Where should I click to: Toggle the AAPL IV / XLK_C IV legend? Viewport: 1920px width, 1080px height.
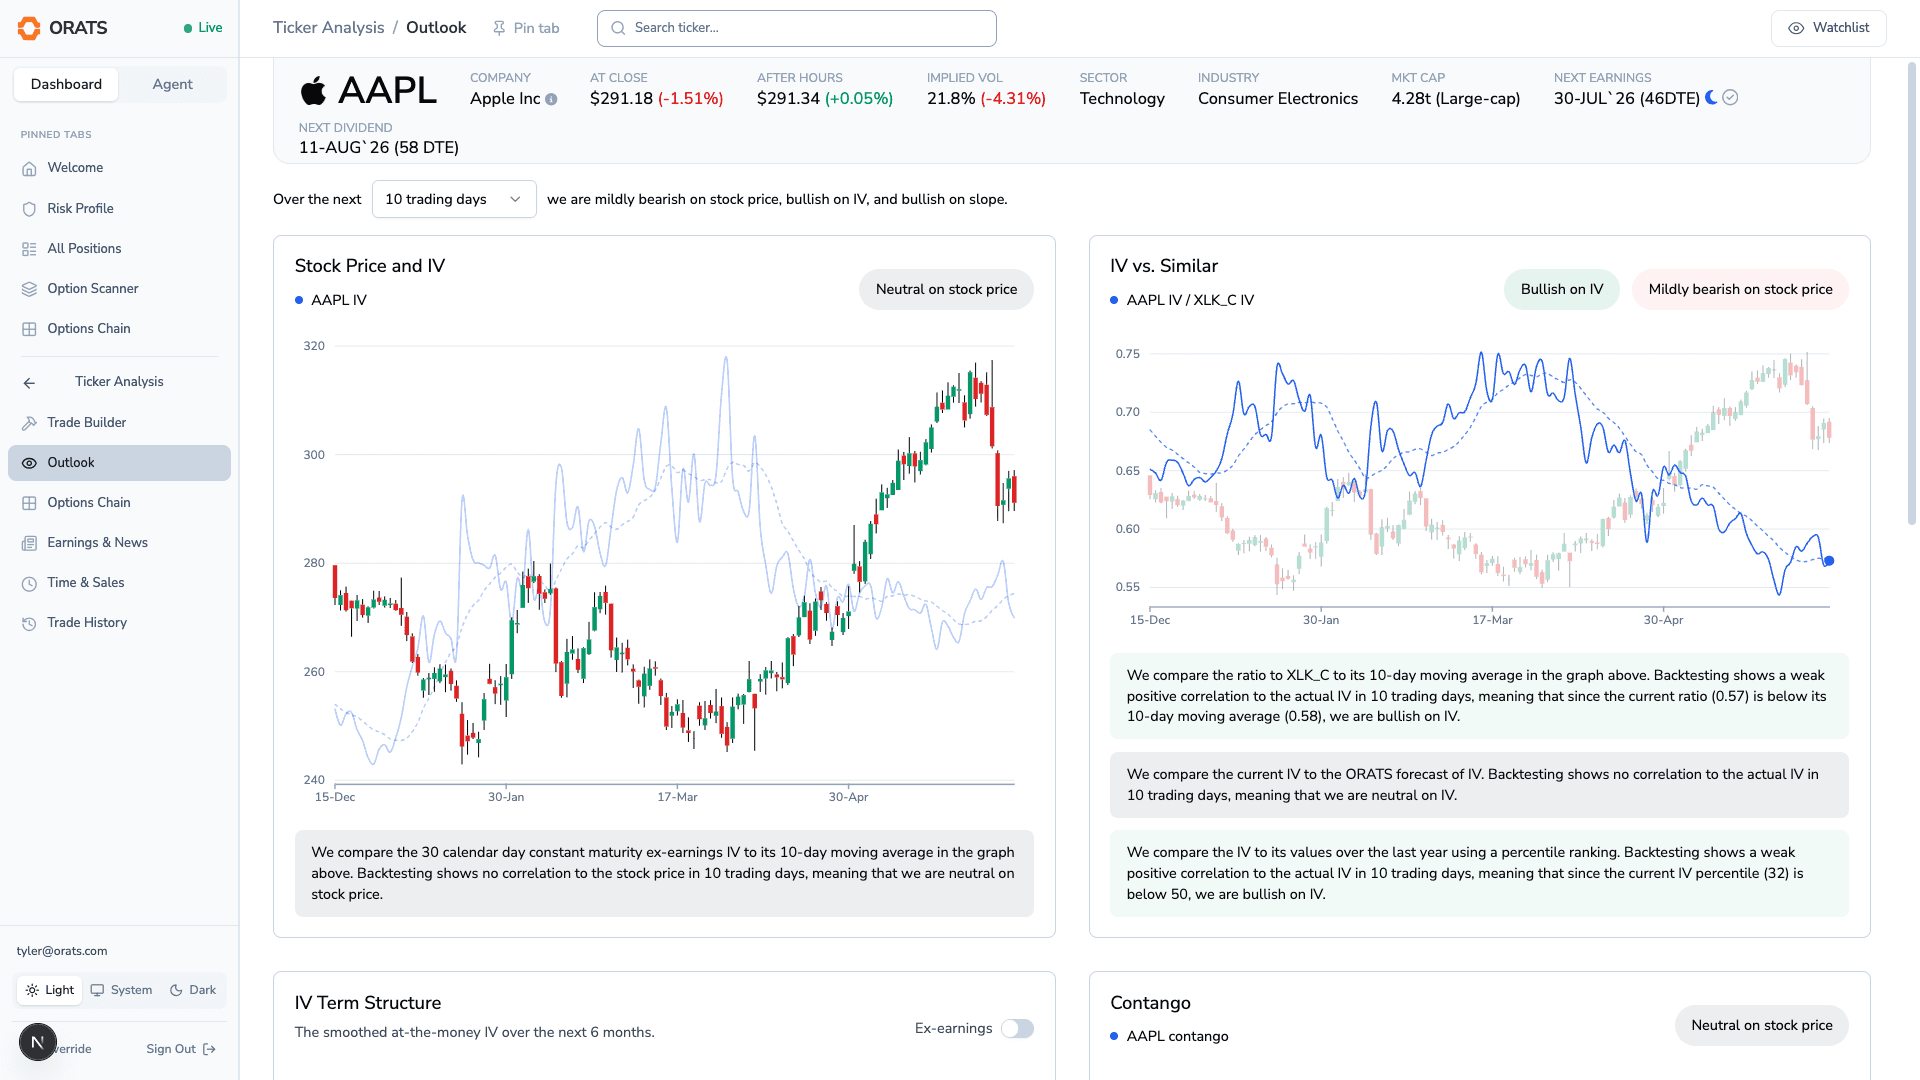click(1182, 300)
